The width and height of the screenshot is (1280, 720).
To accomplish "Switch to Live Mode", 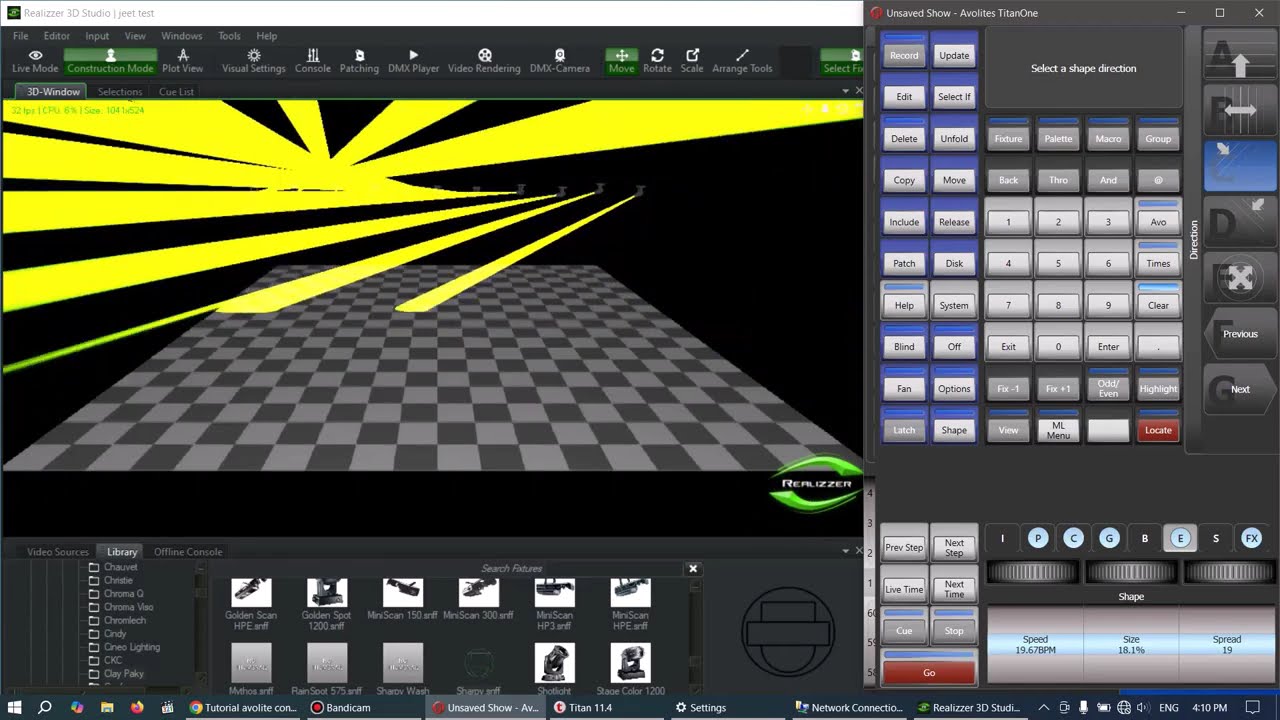I will (35, 61).
